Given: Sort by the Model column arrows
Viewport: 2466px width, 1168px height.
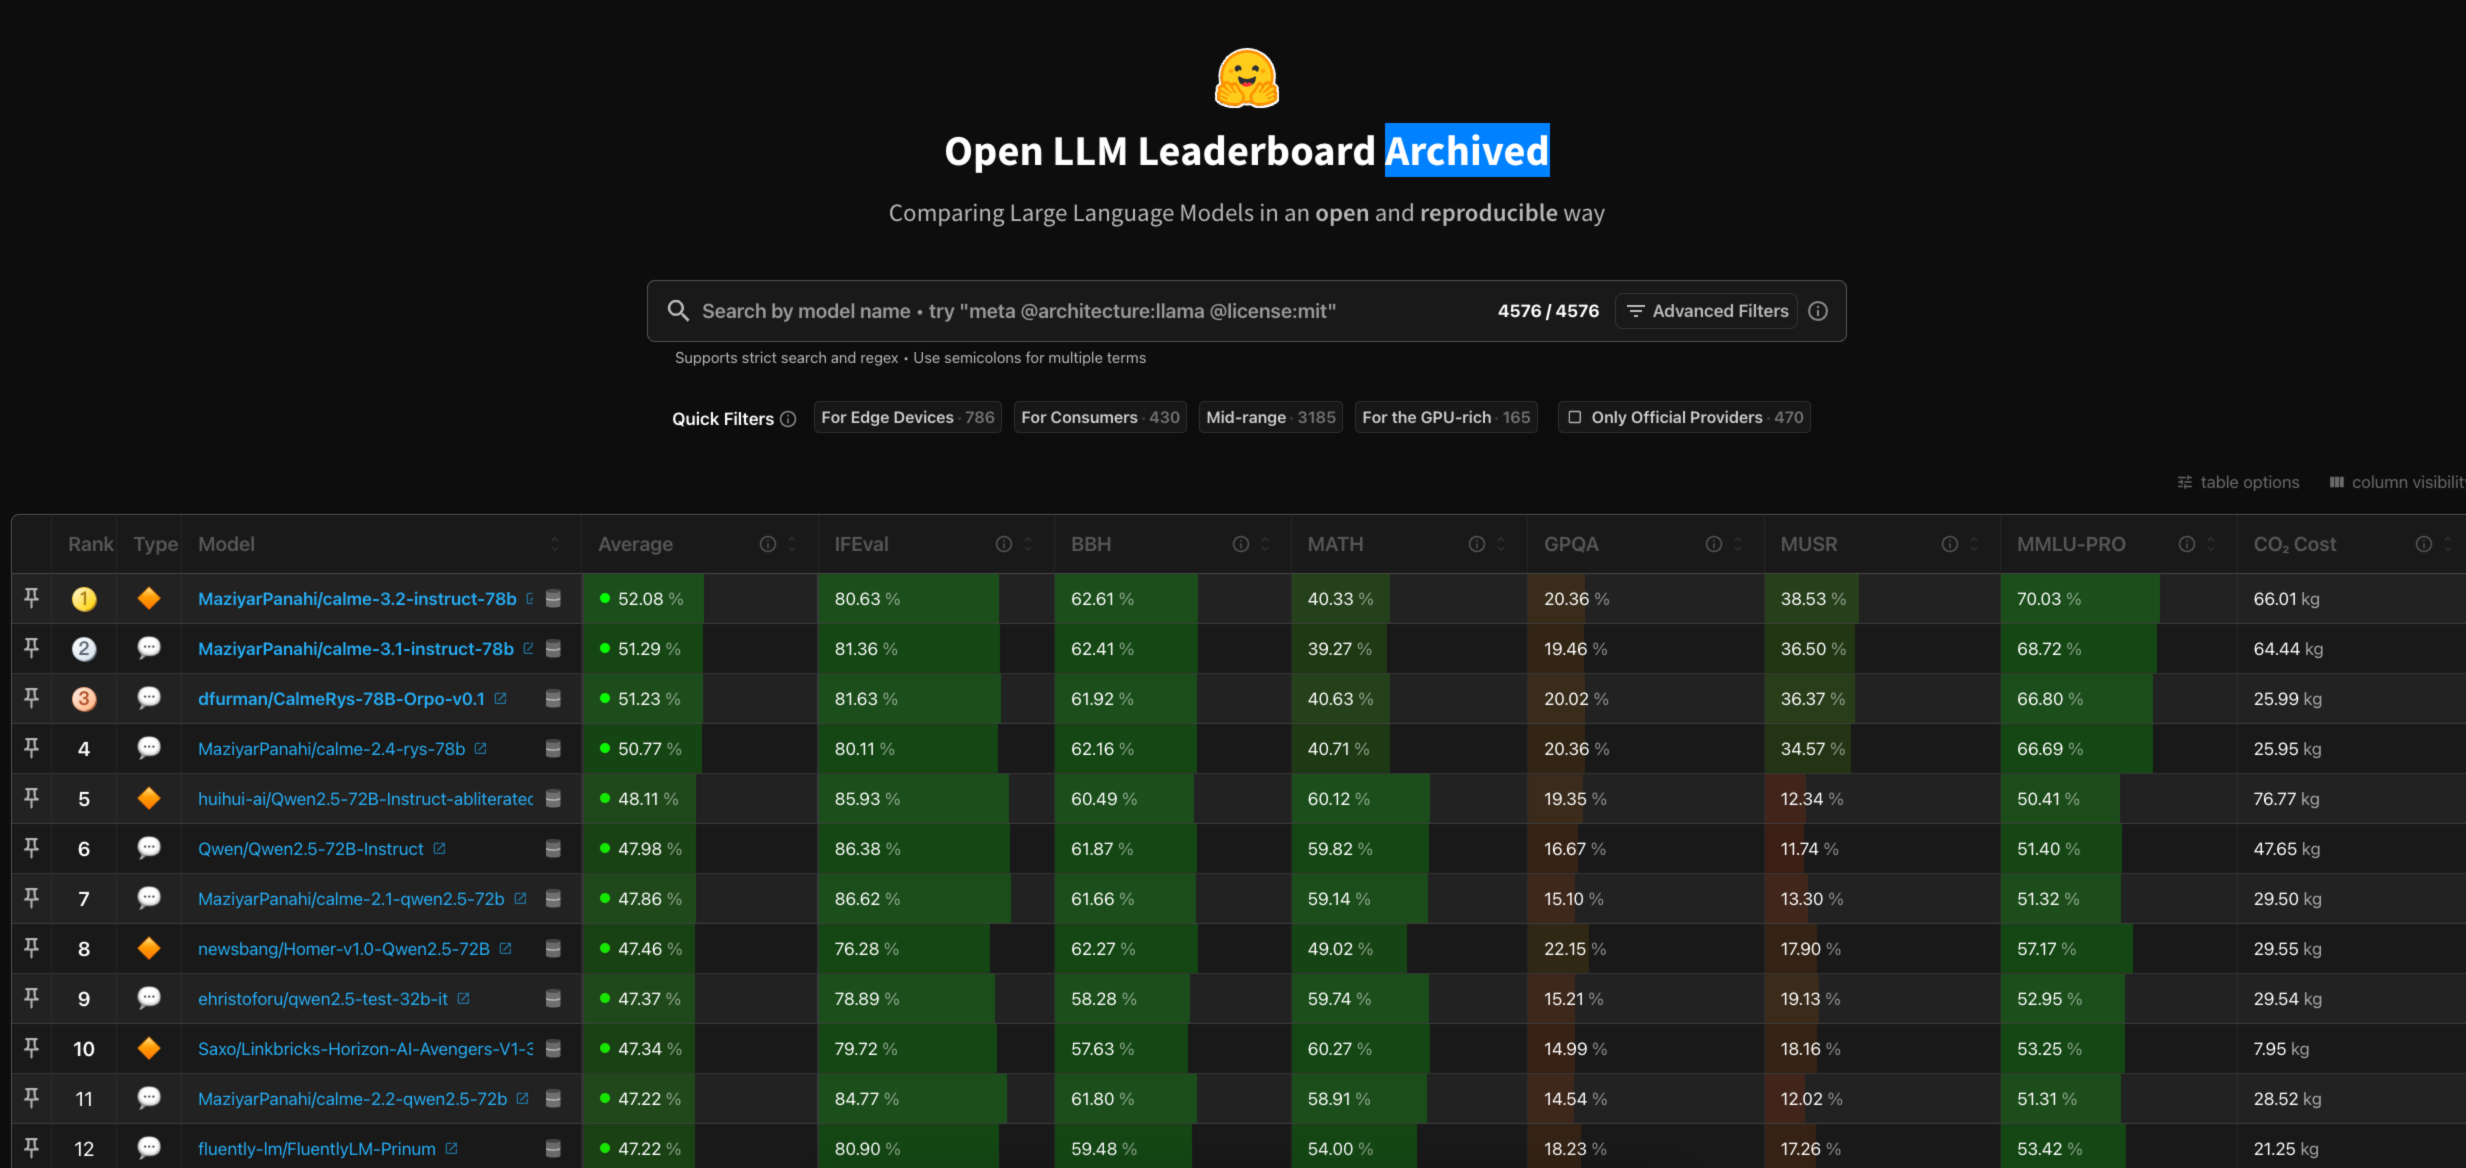Looking at the screenshot, I should [x=555, y=544].
